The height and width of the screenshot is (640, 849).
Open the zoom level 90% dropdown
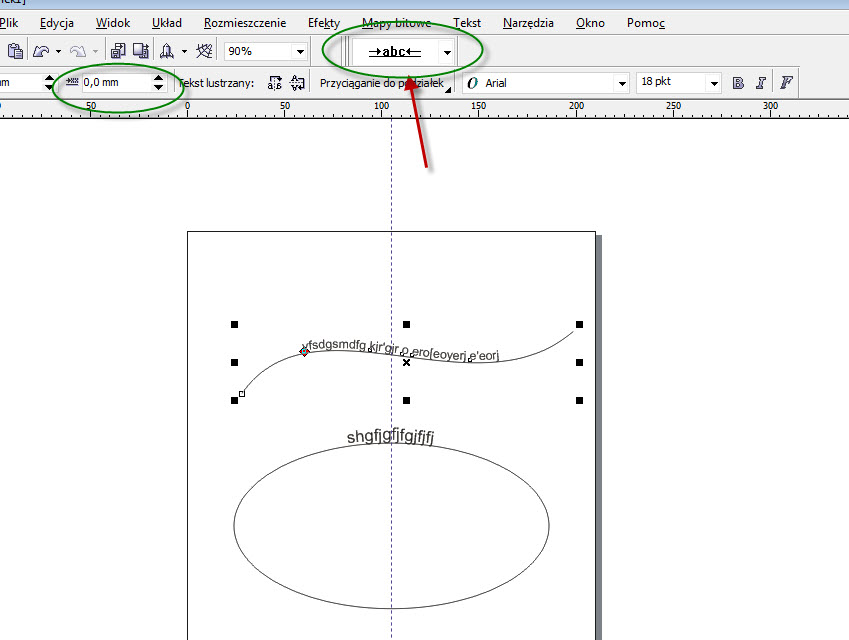300,51
